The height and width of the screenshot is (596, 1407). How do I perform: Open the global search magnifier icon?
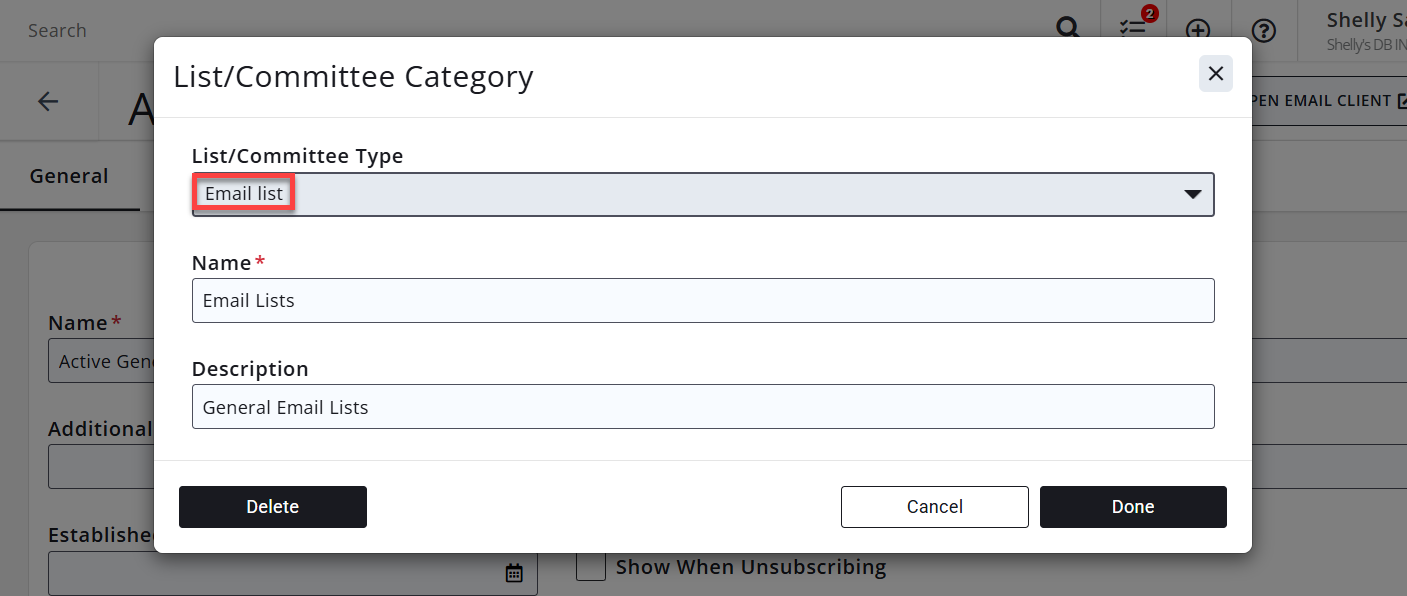[x=1067, y=29]
